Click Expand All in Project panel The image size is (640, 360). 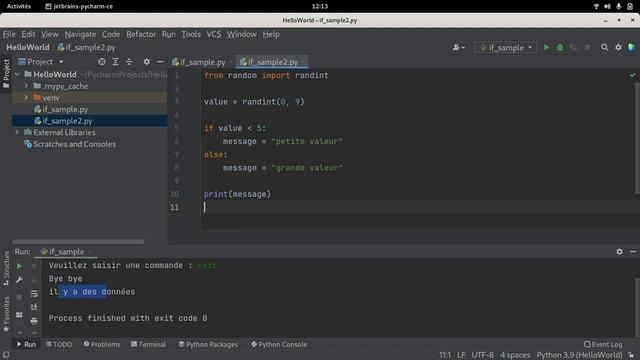point(116,62)
